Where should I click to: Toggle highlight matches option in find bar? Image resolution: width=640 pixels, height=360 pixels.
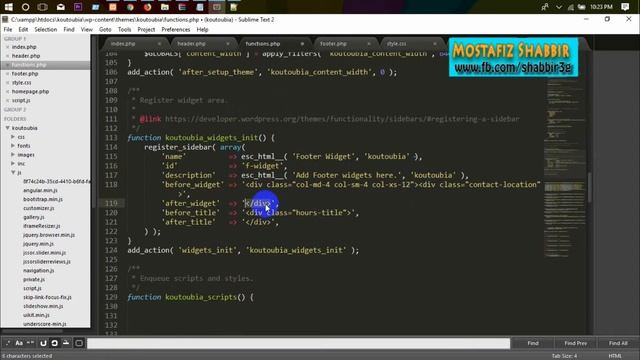point(79,343)
